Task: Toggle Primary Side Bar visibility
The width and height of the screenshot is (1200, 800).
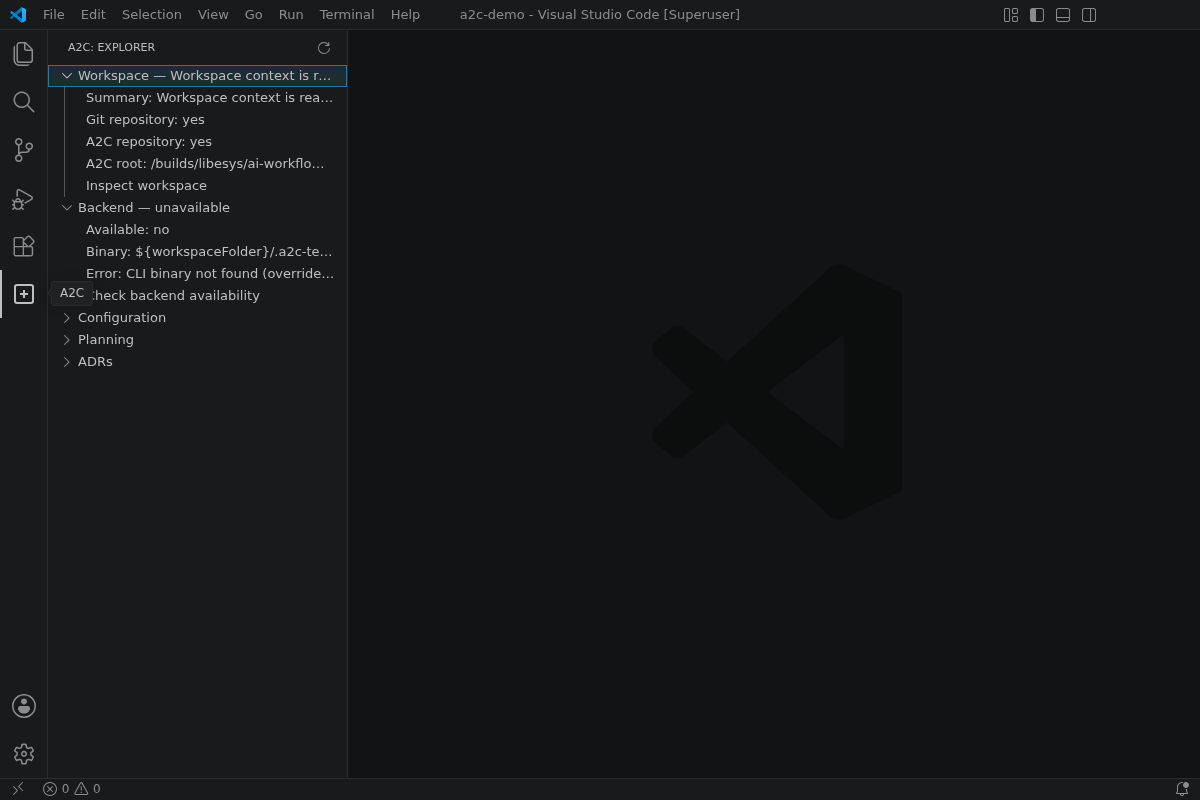Action: point(1037,15)
